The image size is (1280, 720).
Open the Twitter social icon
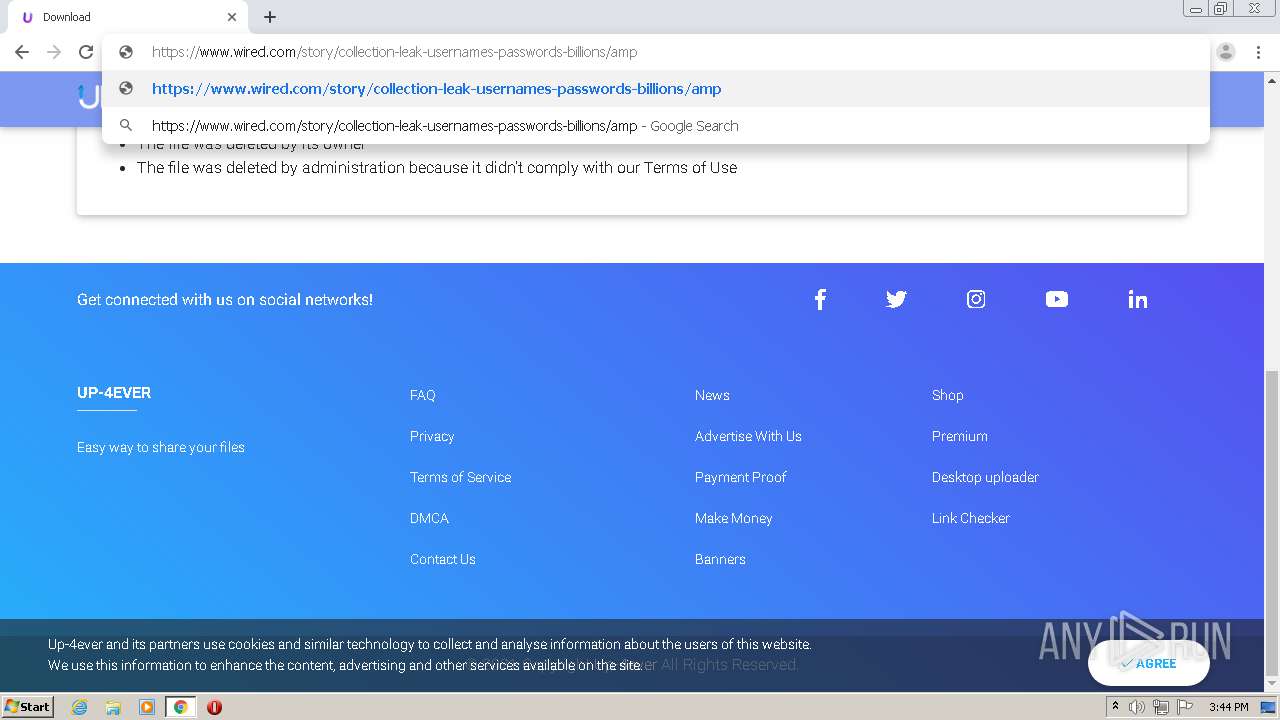tap(896, 299)
